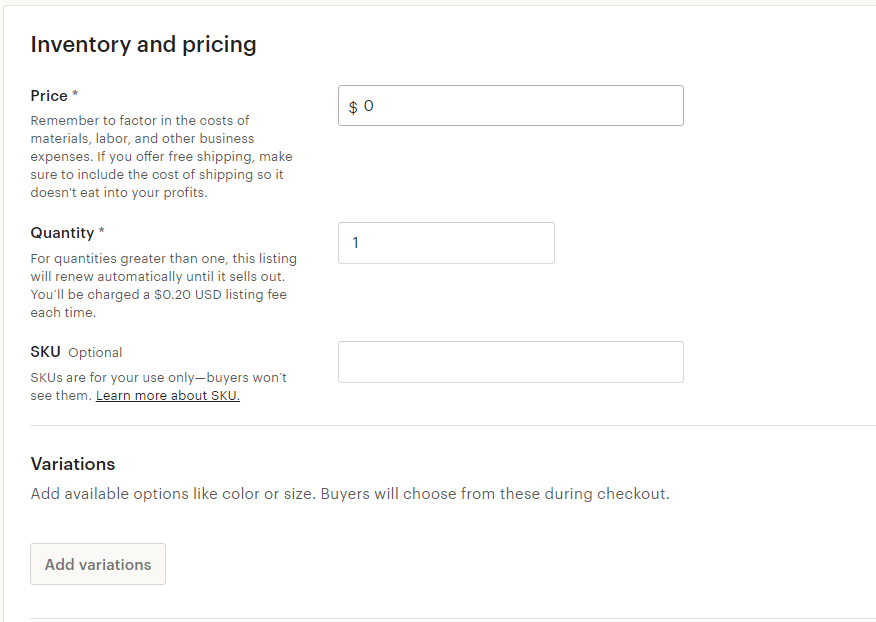This screenshot has width=876, height=622.
Task: Select the Variations section heading
Action: tap(73, 464)
